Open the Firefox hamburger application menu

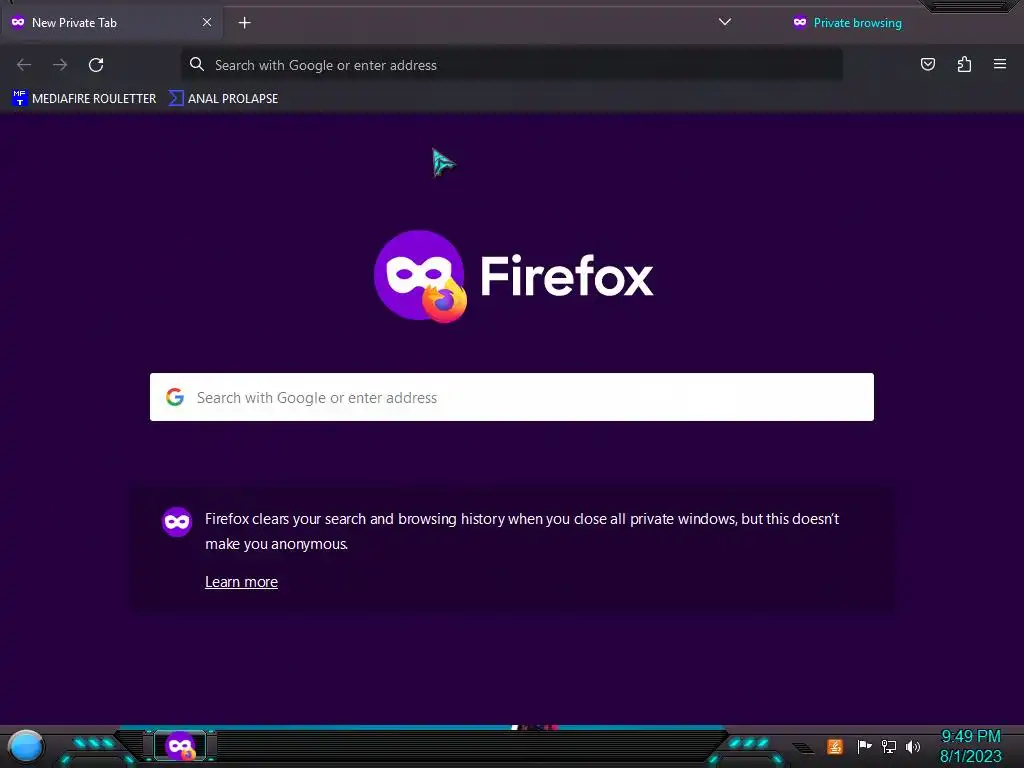[x=999, y=64]
